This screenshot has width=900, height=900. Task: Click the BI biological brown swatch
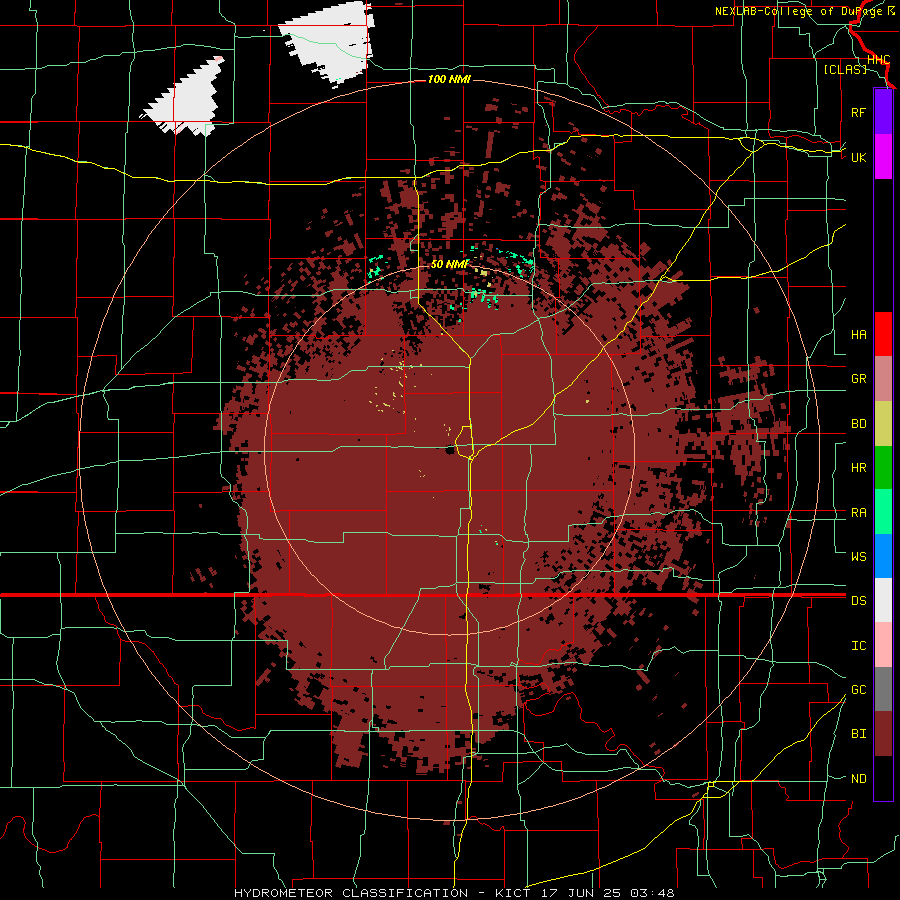coord(883,734)
